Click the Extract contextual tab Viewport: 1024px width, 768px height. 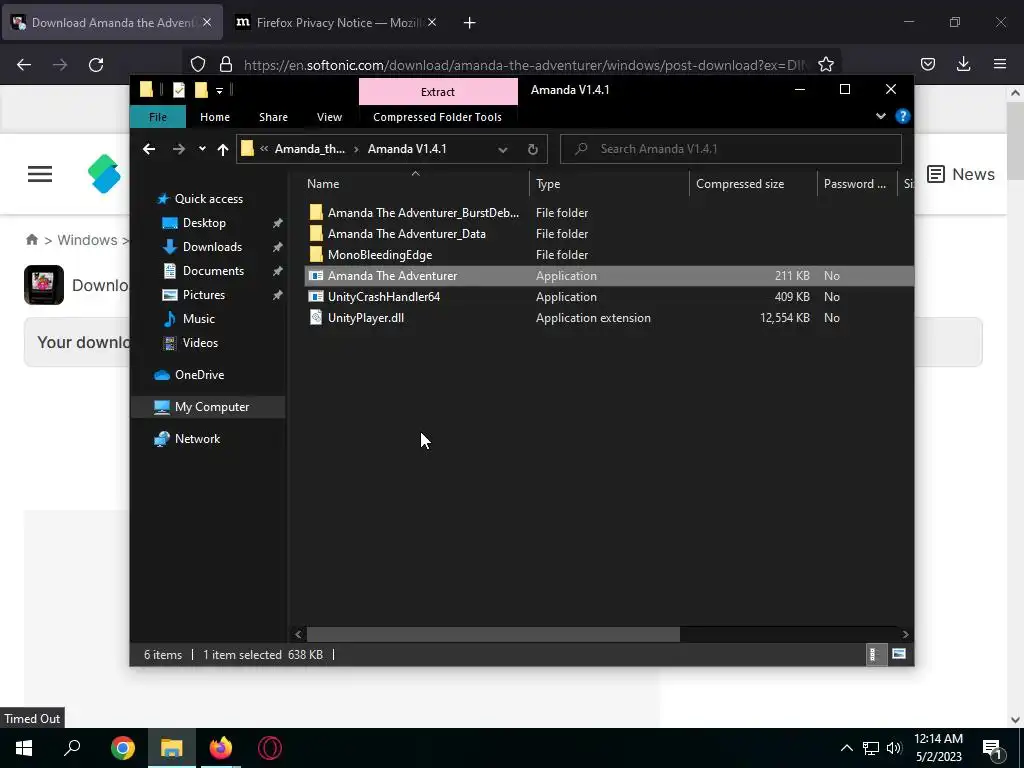[438, 91]
